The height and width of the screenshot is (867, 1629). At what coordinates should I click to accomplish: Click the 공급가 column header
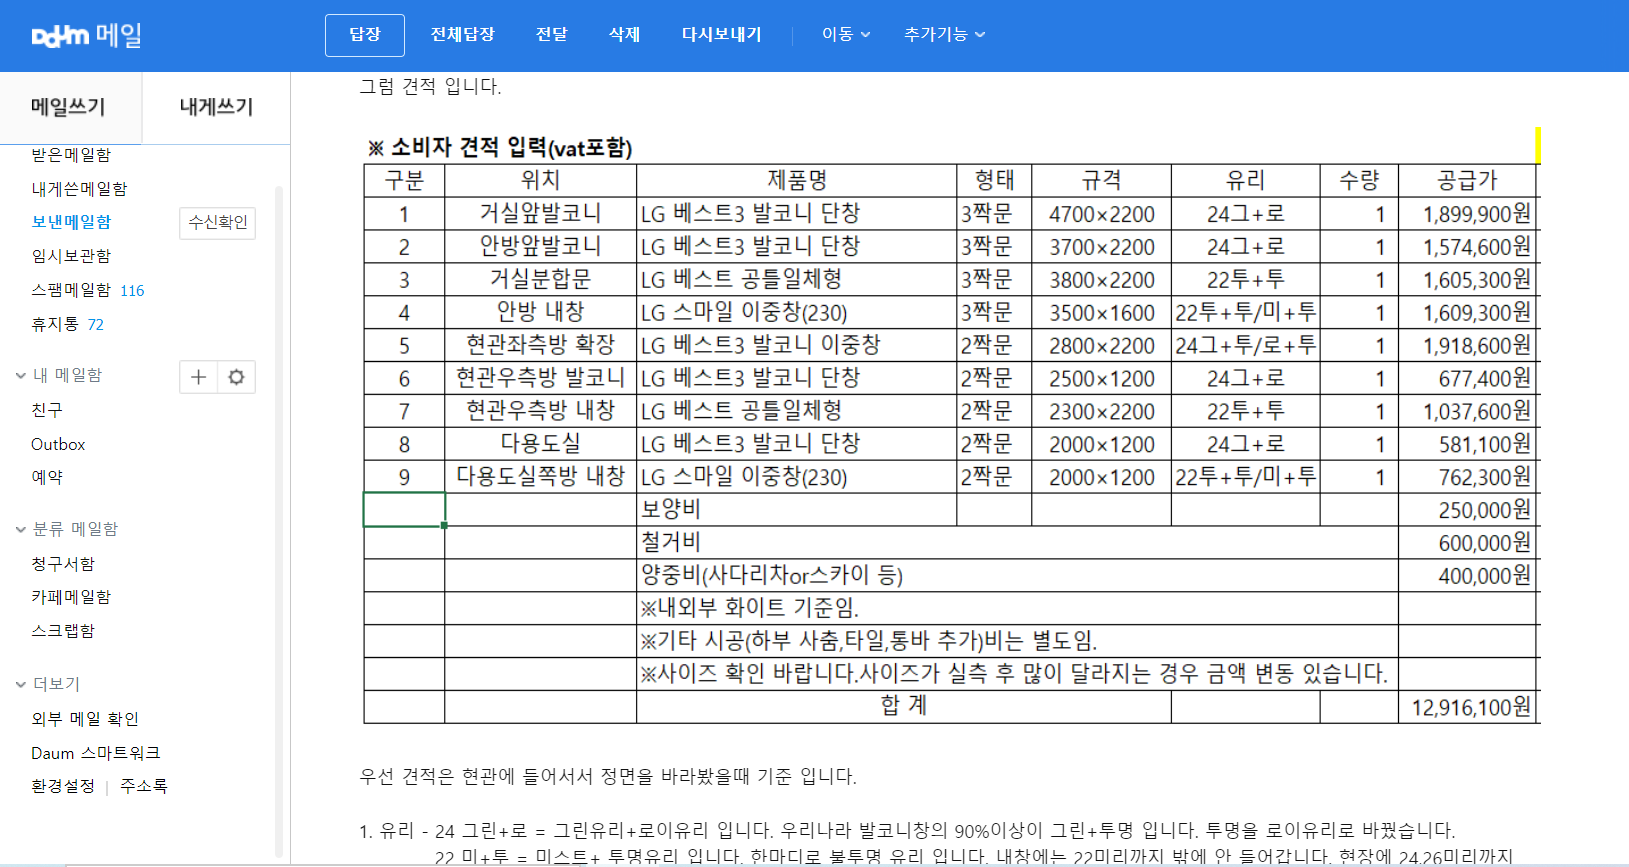point(1467,180)
